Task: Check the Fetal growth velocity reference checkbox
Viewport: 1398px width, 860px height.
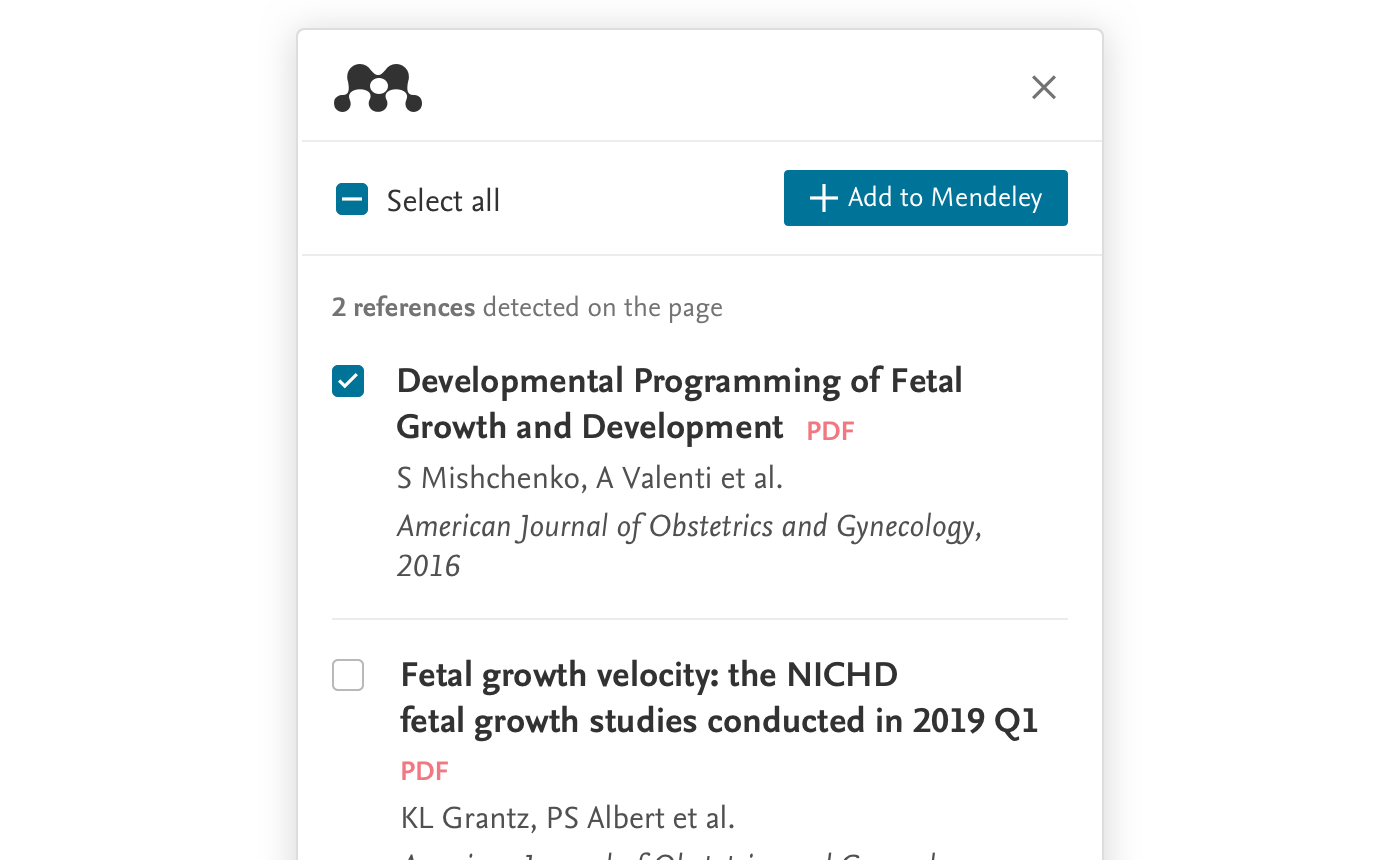Action: (348, 676)
